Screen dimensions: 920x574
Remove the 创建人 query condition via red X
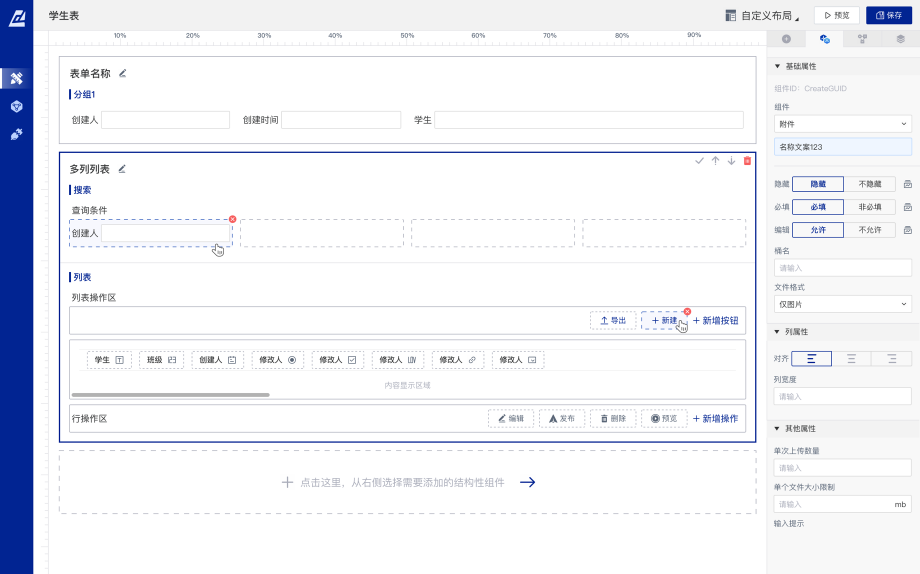point(233,219)
